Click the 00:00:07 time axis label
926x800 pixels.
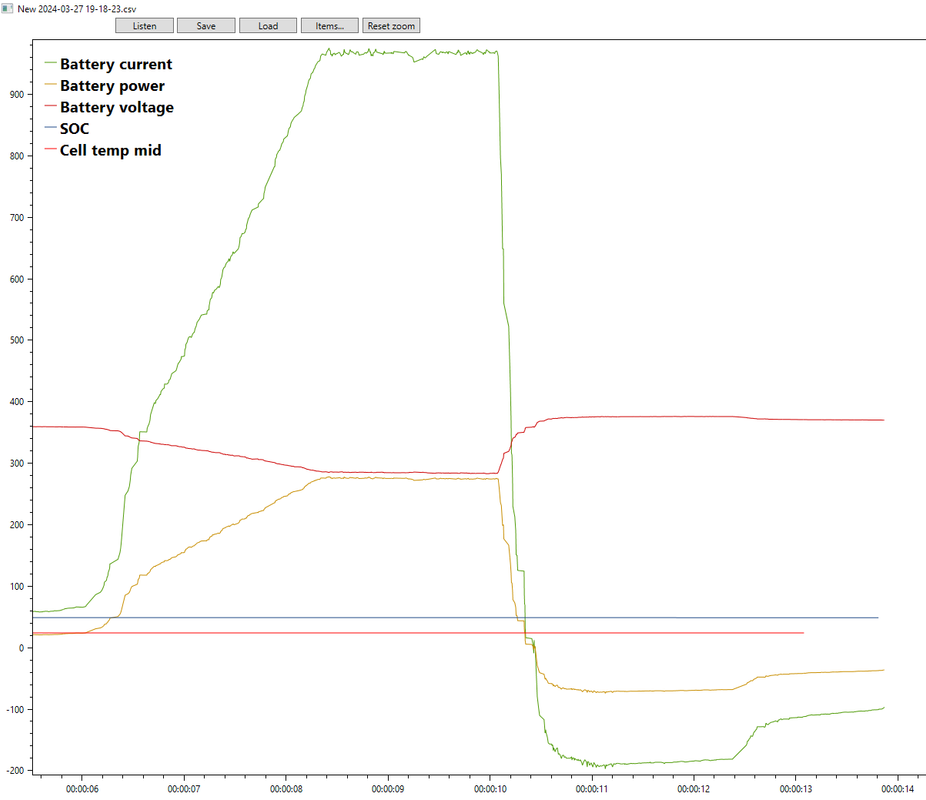[x=184, y=789]
